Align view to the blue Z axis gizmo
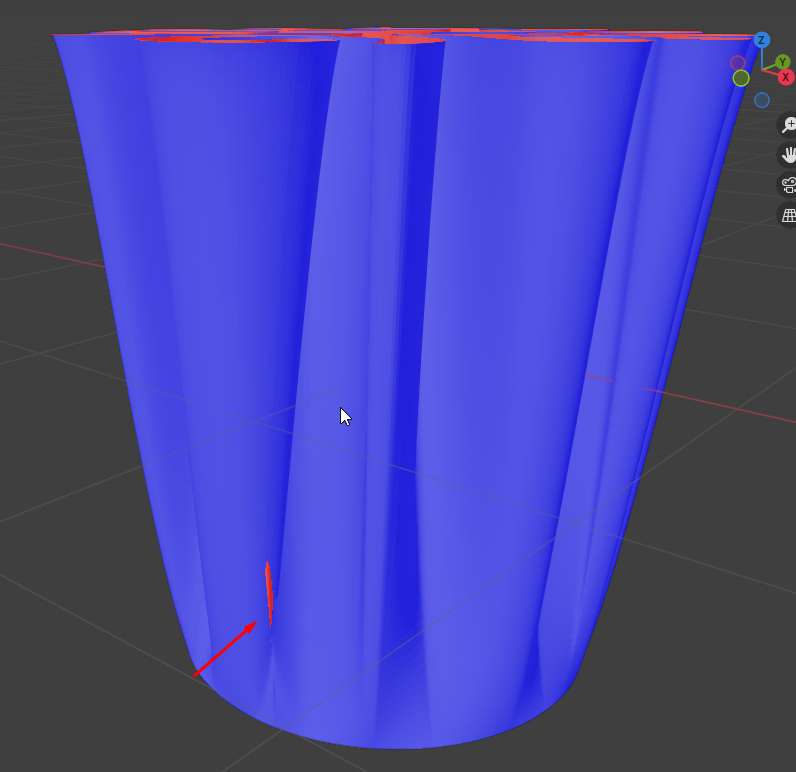This screenshot has height=772, width=796. coord(761,40)
